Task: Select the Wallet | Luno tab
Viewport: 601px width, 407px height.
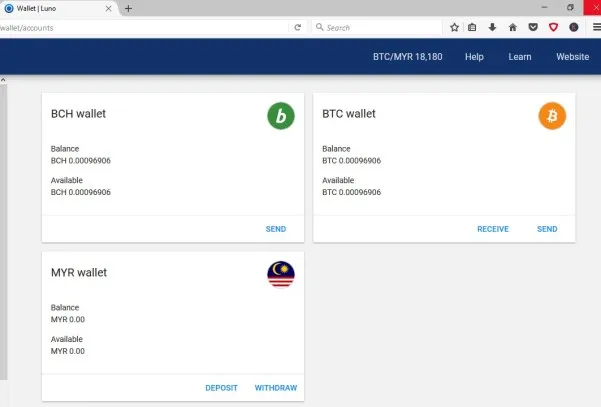Action: (57, 8)
